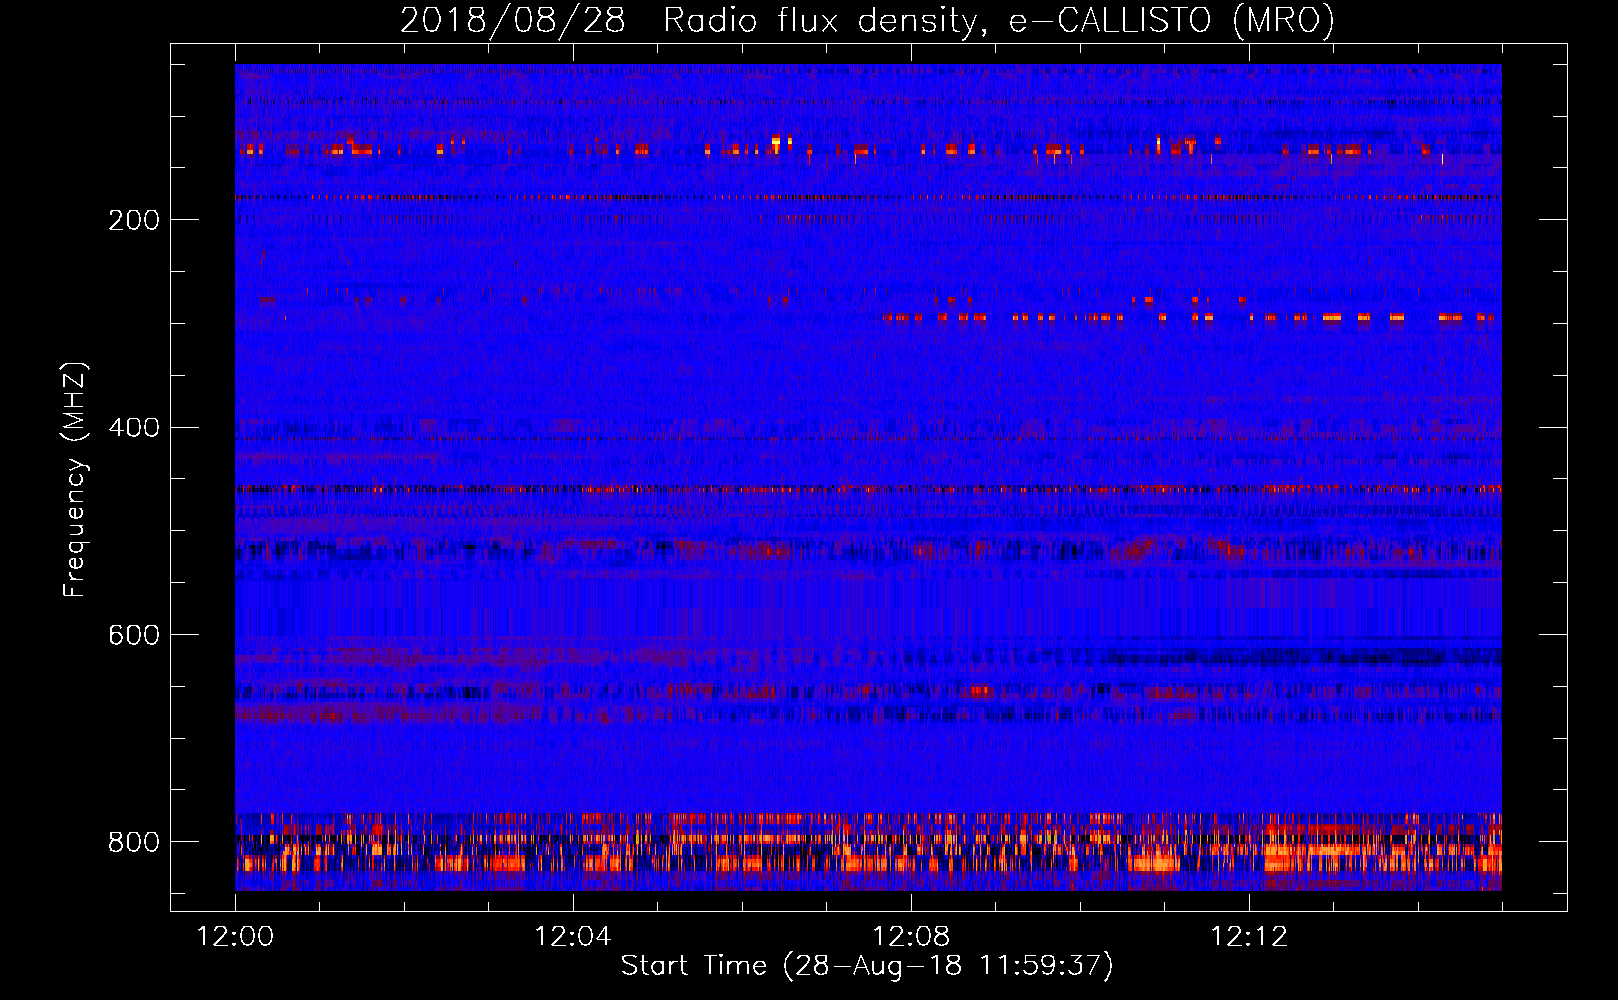Select the 'Frequency (MHZ)' axis label
The height and width of the screenshot is (1000, 1618).
74,479
